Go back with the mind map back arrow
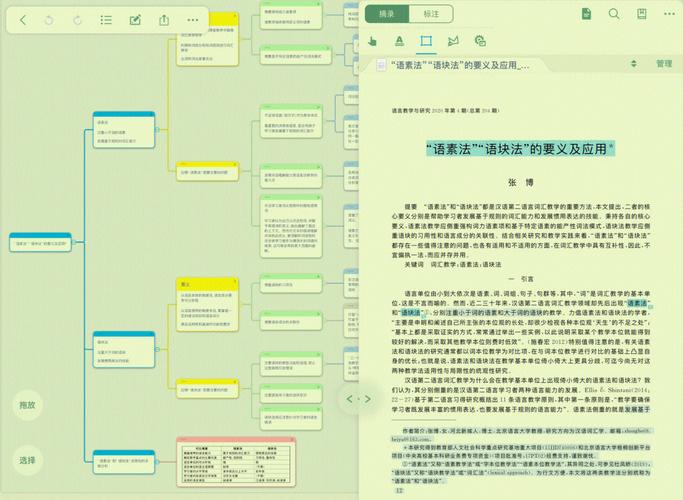The image size is (683, 500). 23,20
